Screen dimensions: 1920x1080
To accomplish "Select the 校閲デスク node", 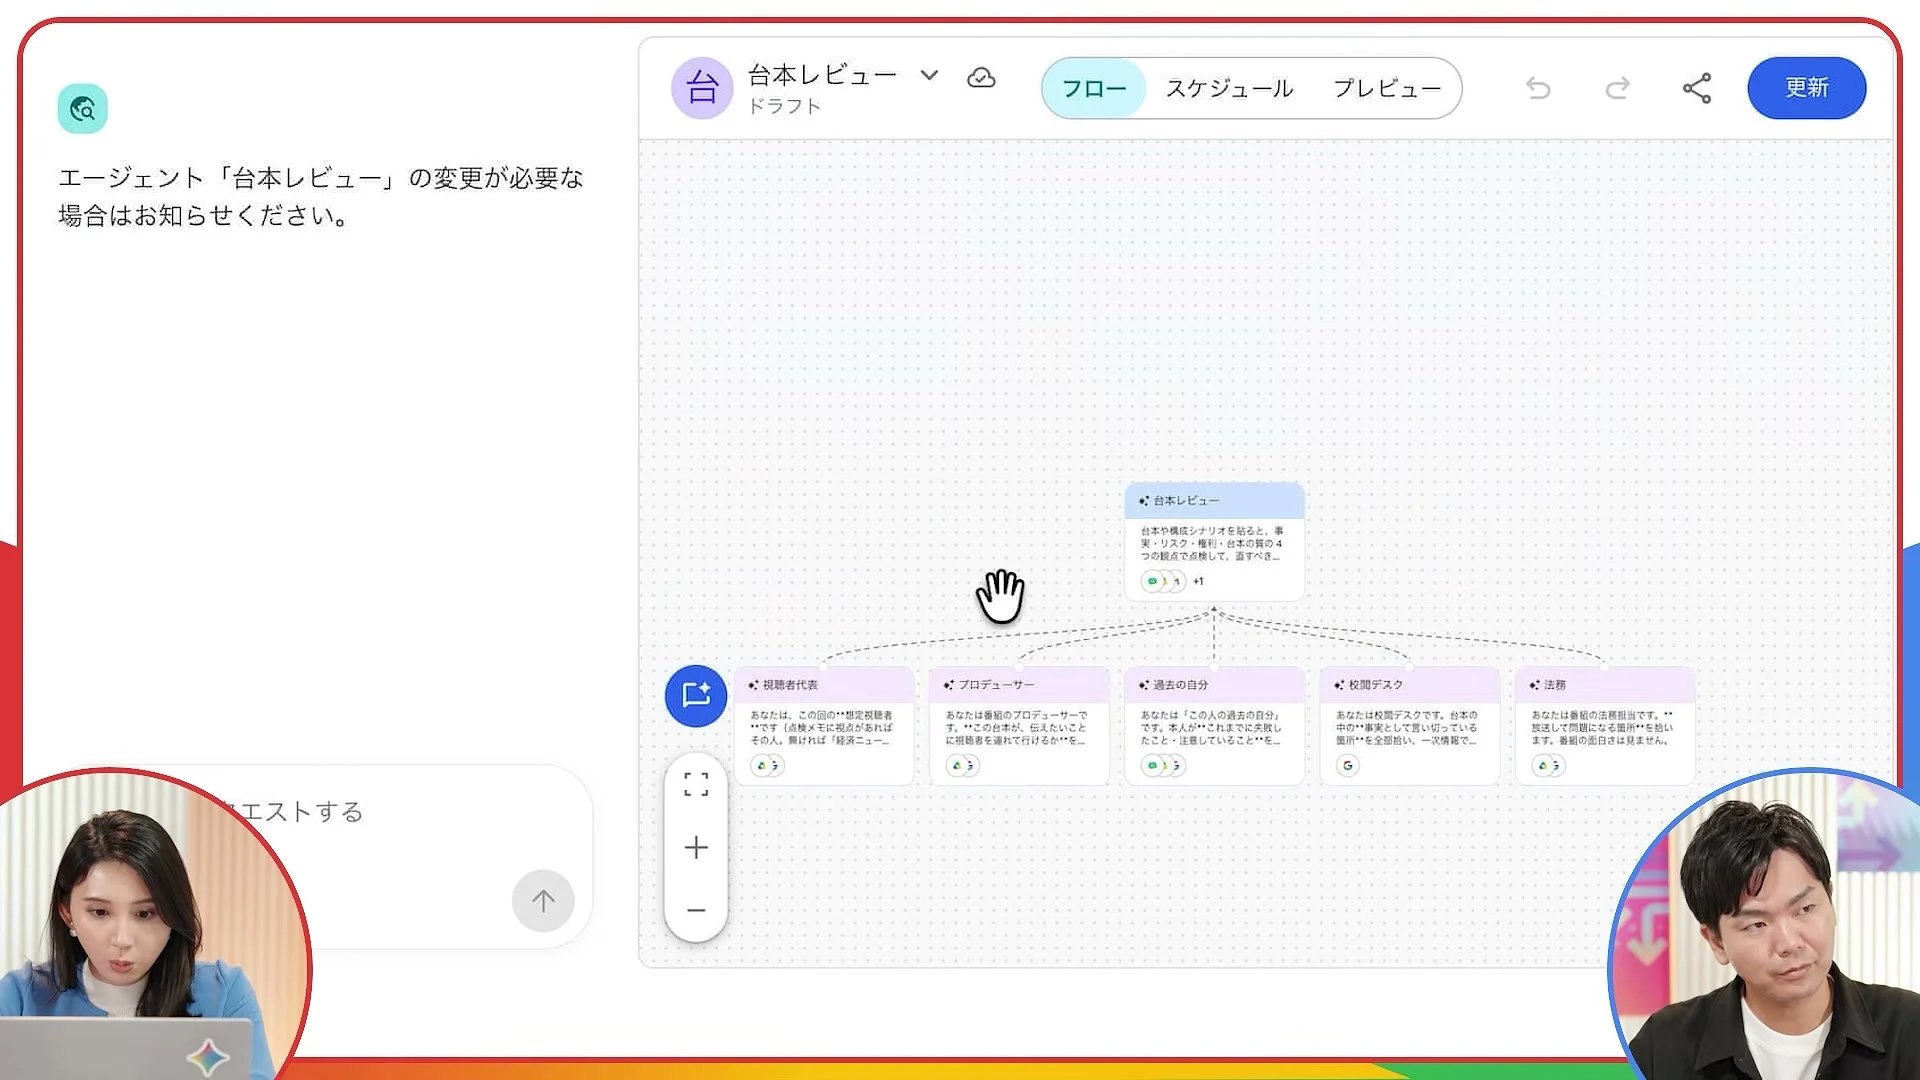I will 1409,726.
